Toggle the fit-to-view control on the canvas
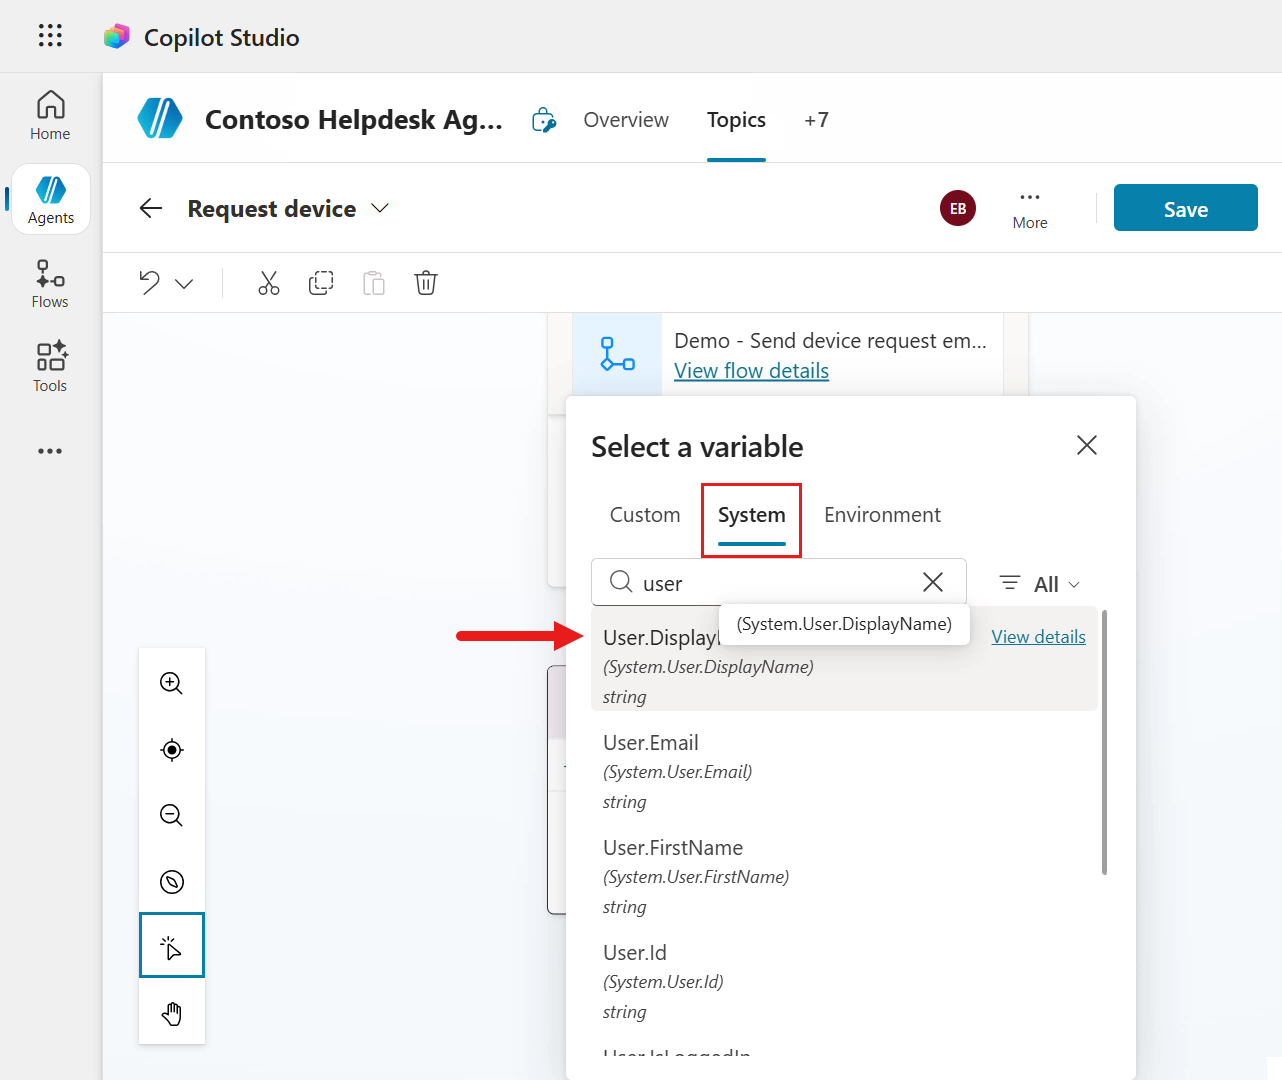 pyautogui.click(x=171, y=749)
